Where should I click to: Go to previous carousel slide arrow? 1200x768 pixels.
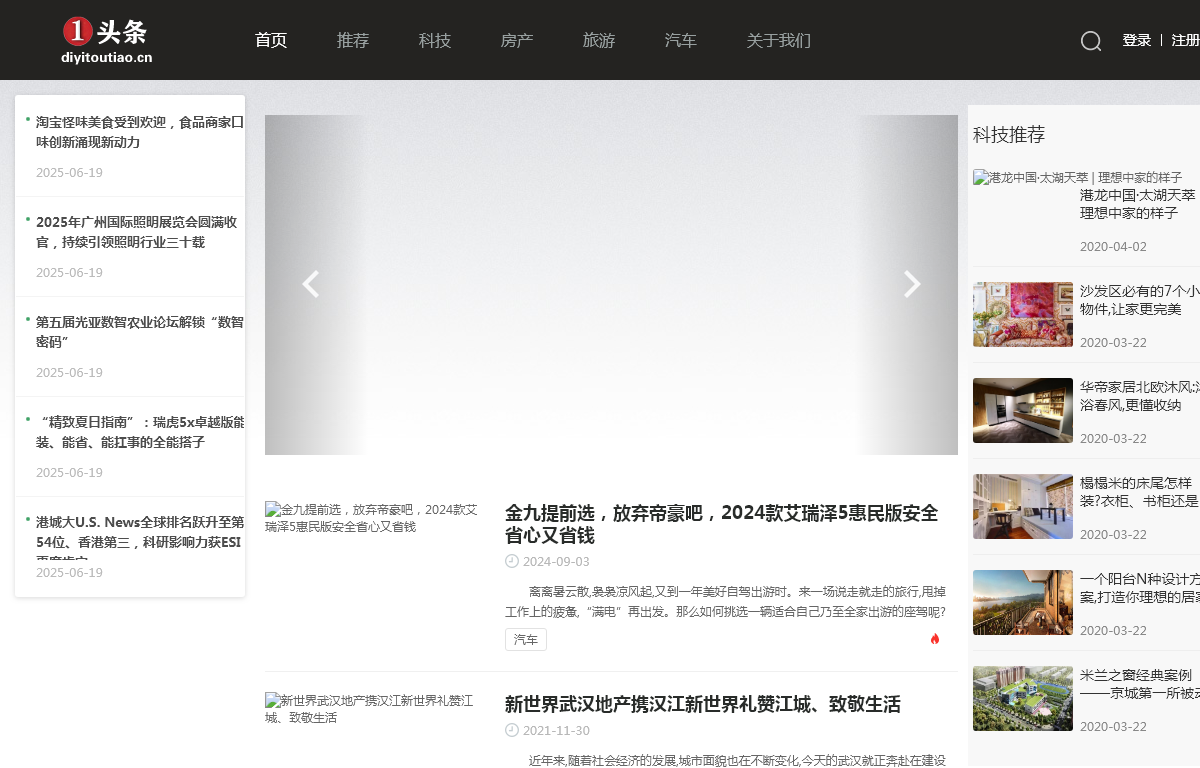tap(311, 284)
